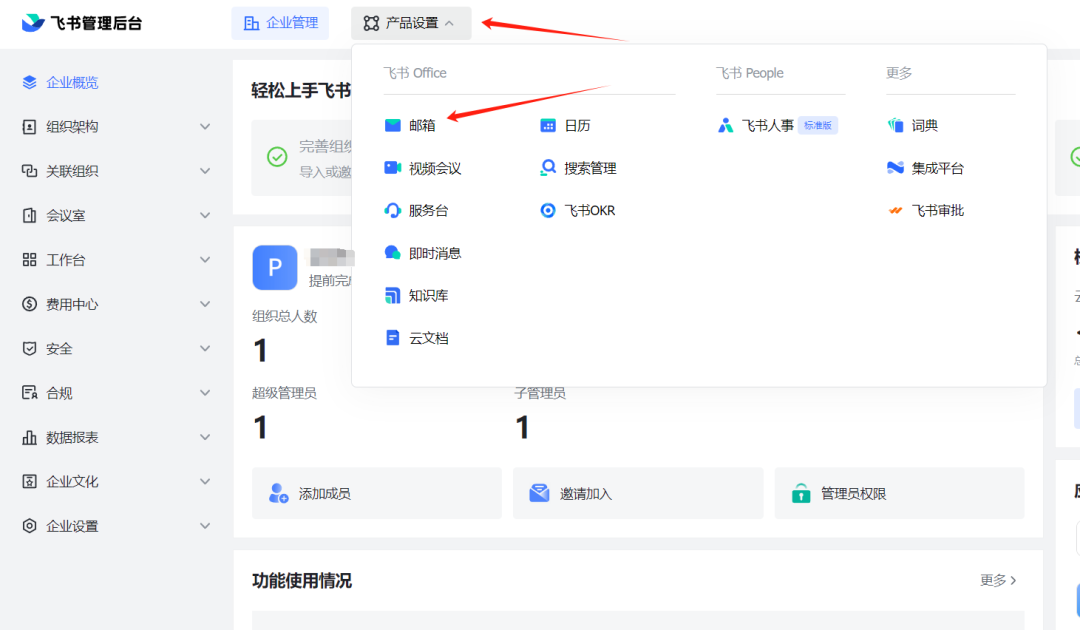Select the 飞书审批 approval icon
The width and height of the screenshot is (1080, 630).
(x=895, y=211)
